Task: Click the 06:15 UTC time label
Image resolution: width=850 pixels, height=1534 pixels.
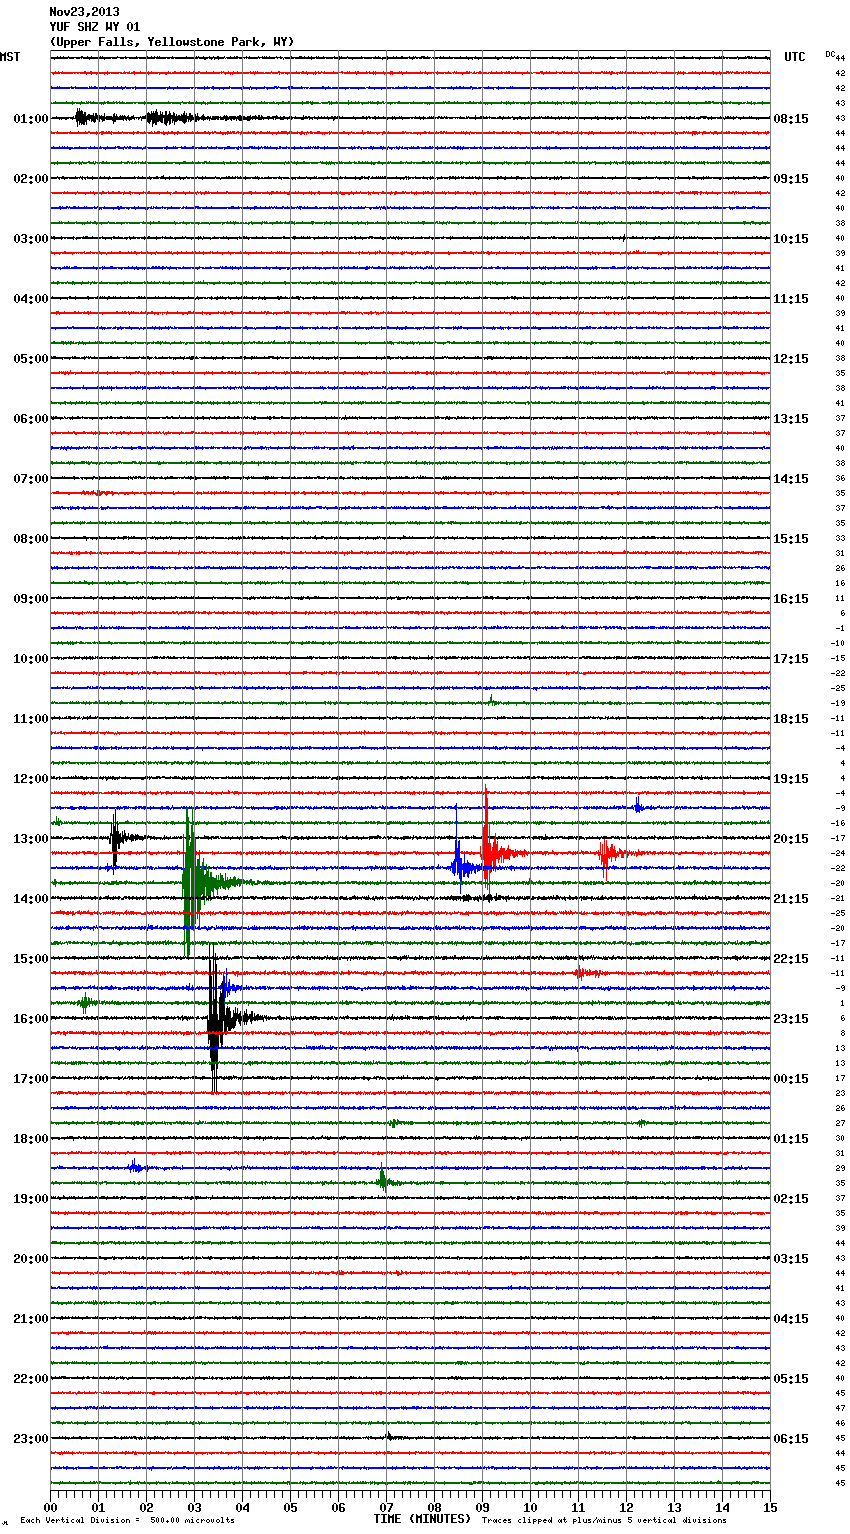Action: click(791, 1439)
